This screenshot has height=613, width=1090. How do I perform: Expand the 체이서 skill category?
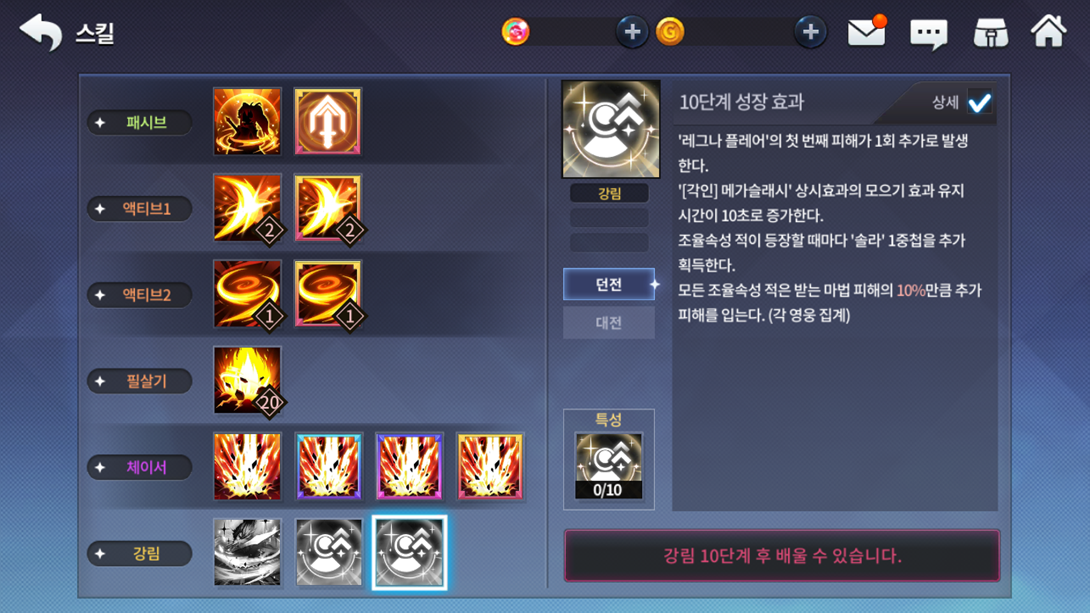click(139, 467)
